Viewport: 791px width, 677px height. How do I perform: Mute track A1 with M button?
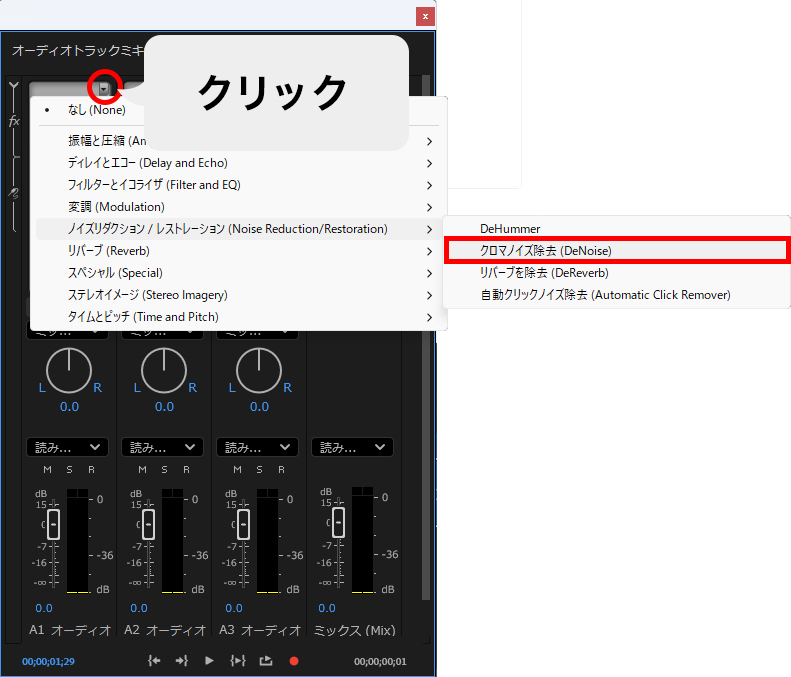47,470
